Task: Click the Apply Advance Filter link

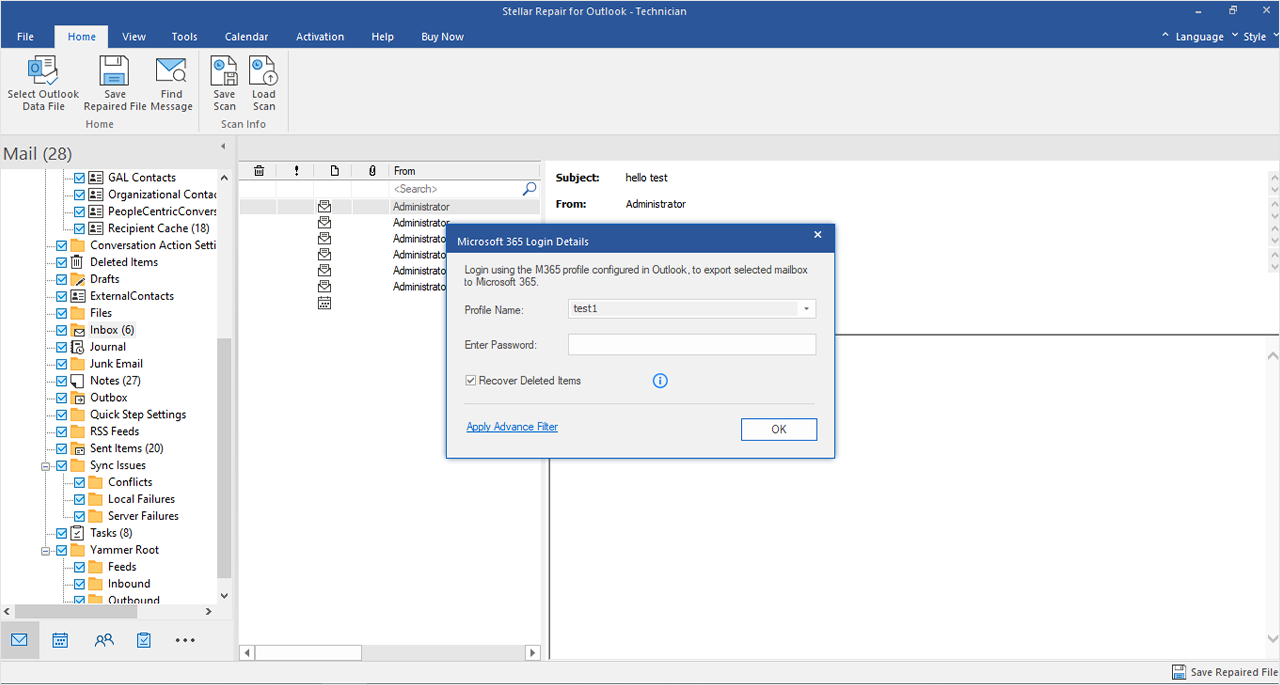Action: pyautogui.click(x=512, y=427)
